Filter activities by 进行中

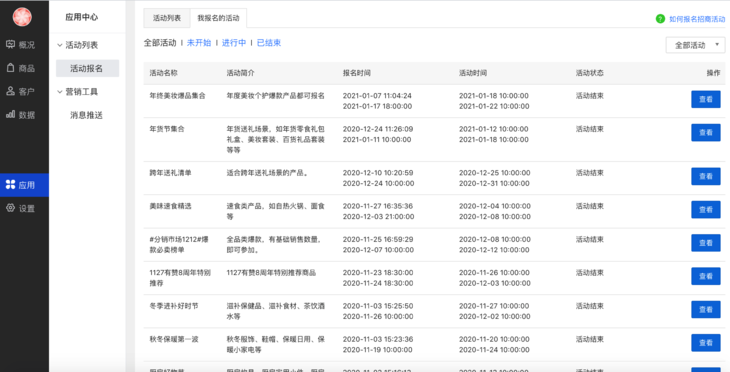tap(234, 43)
